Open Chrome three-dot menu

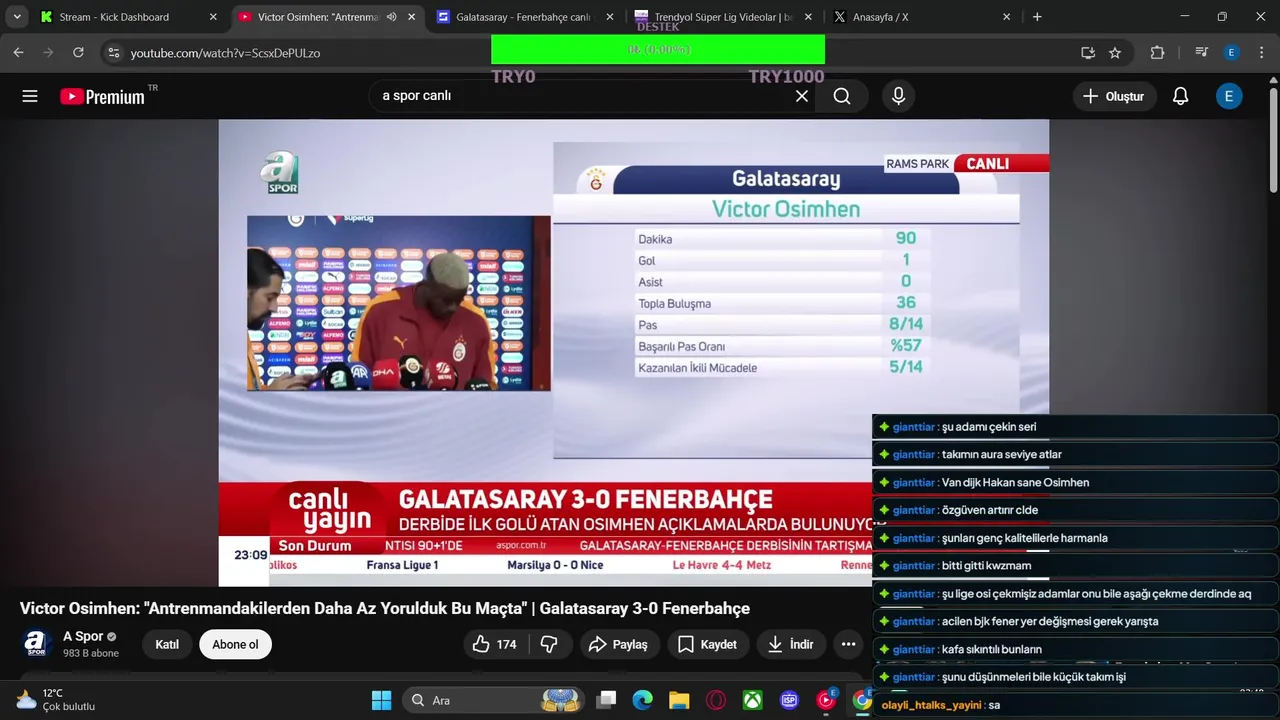click(x=1261, y=52)
